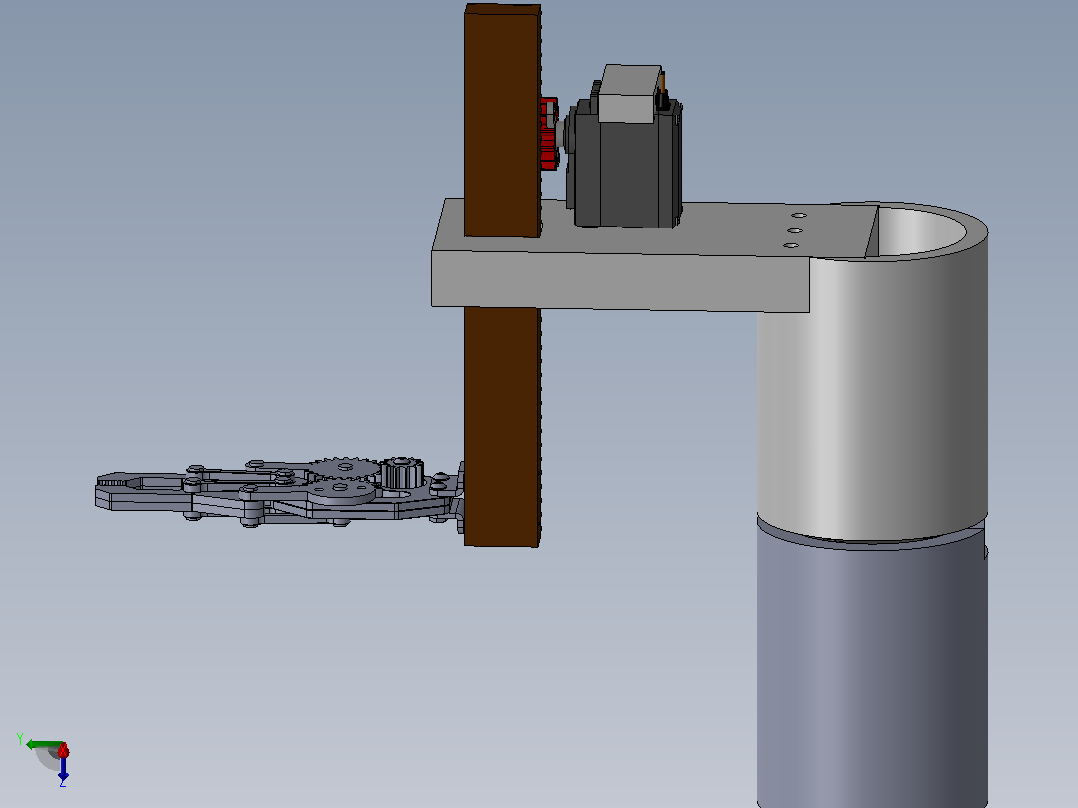The width and height of the screenshot is (1078, 808).
Task: Select the red pinion gear on the servo
Action: 549,133
